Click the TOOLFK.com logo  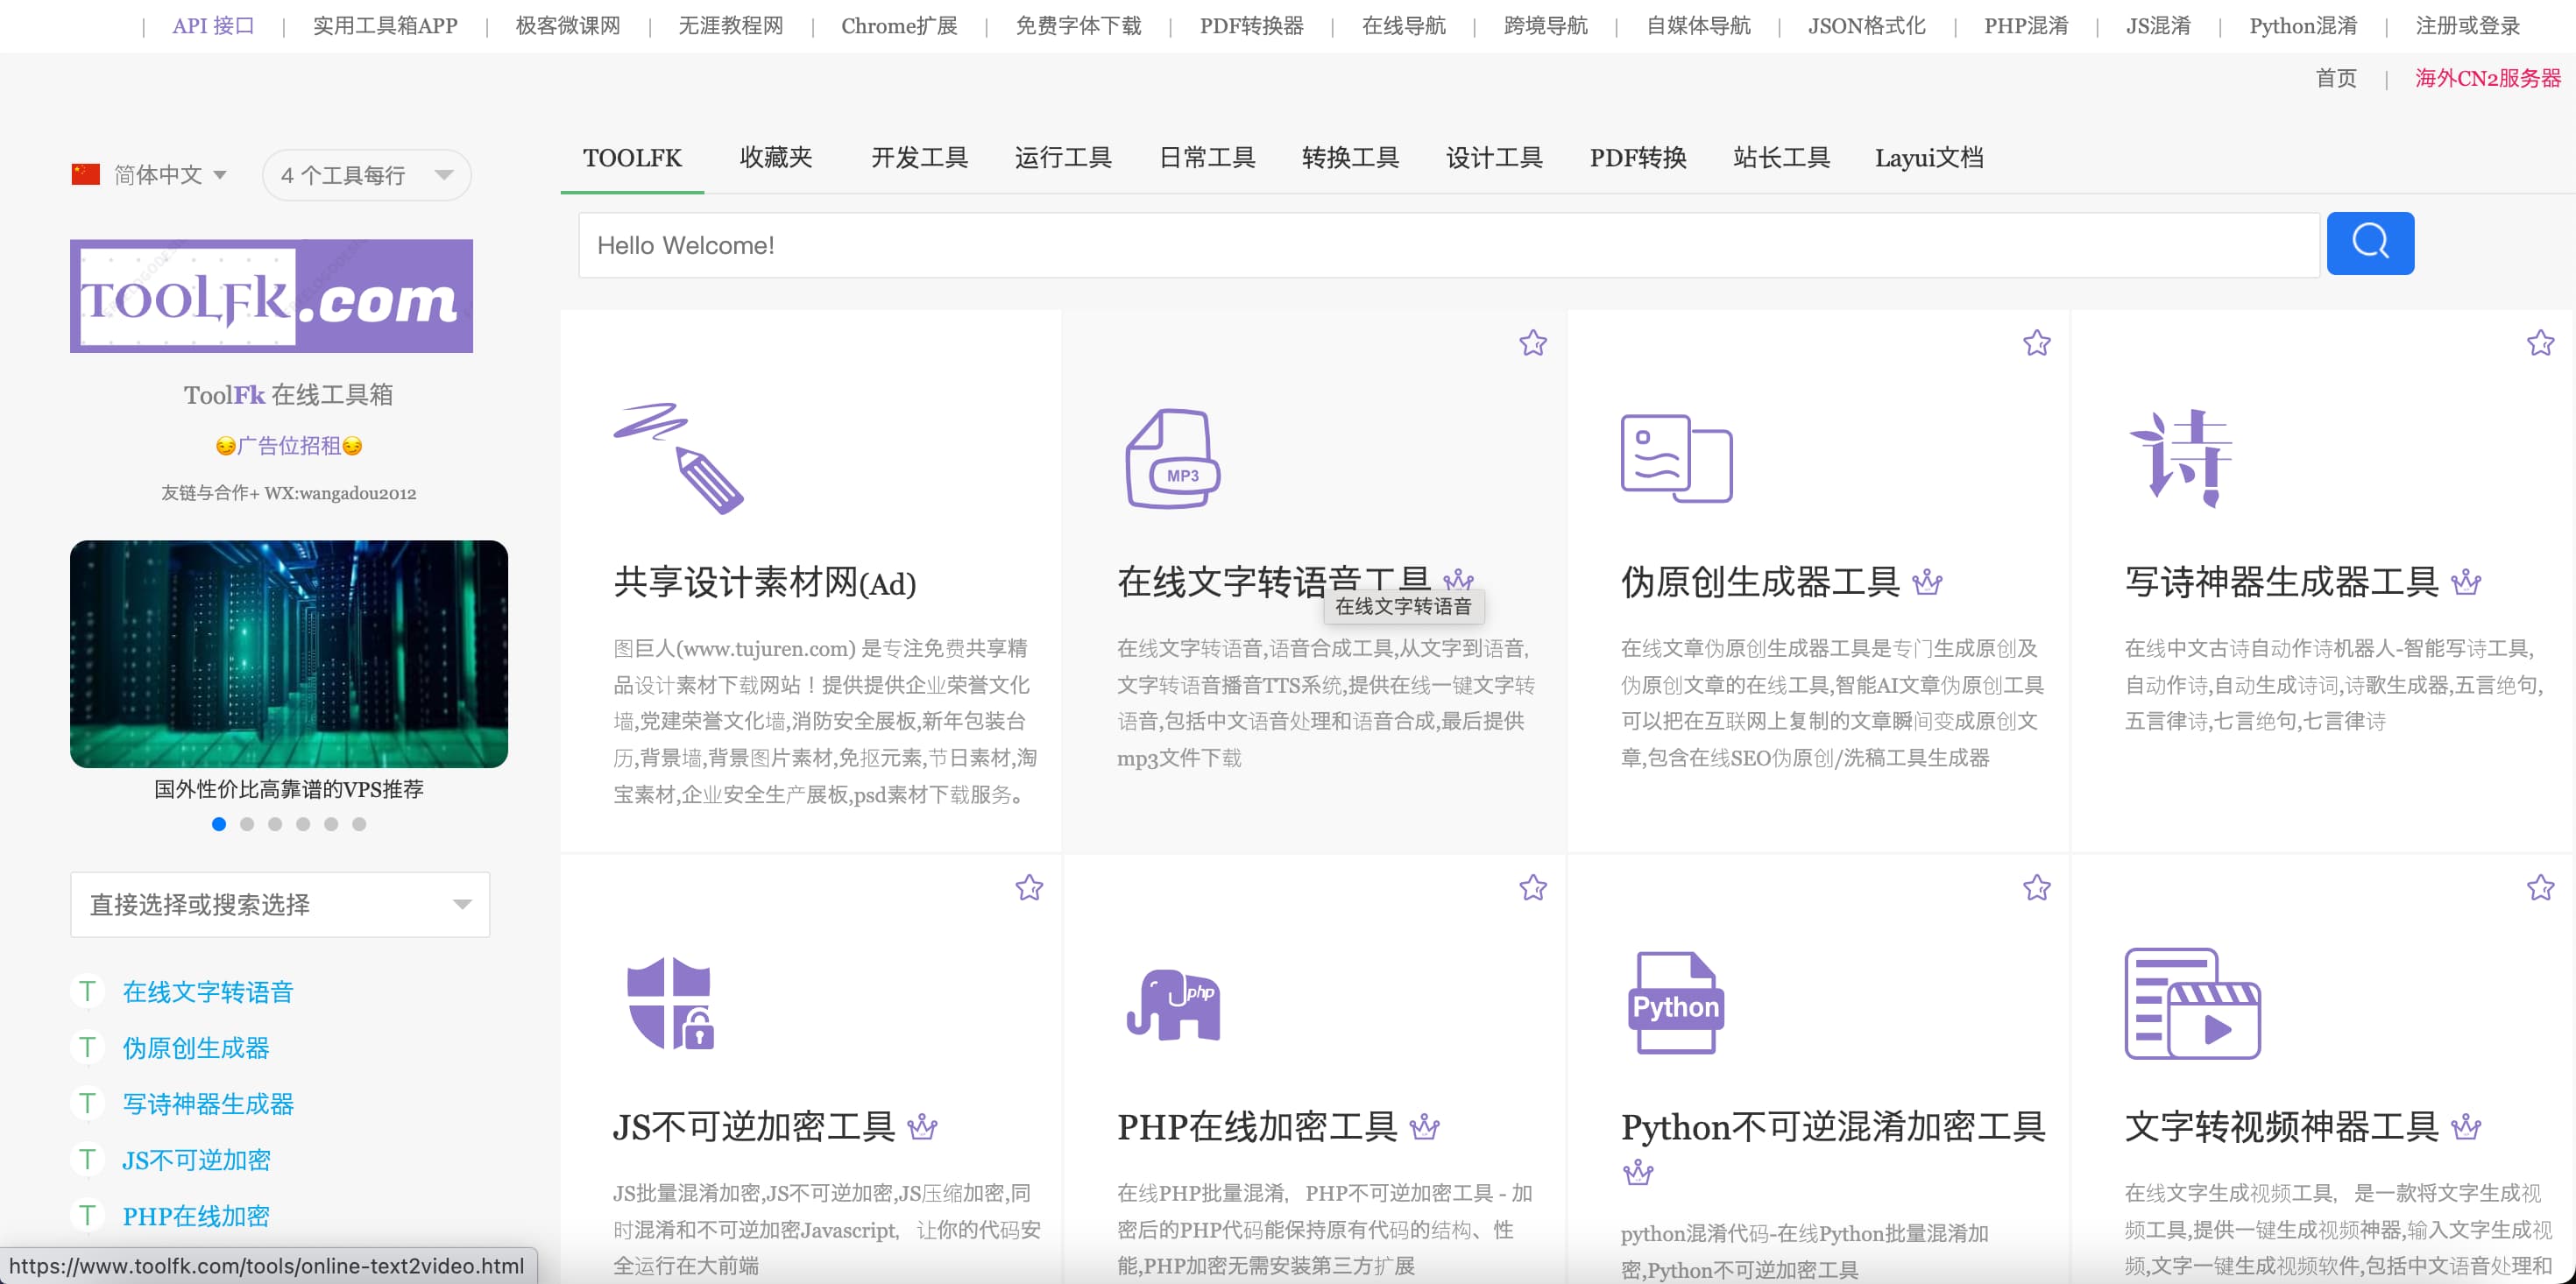271,296
